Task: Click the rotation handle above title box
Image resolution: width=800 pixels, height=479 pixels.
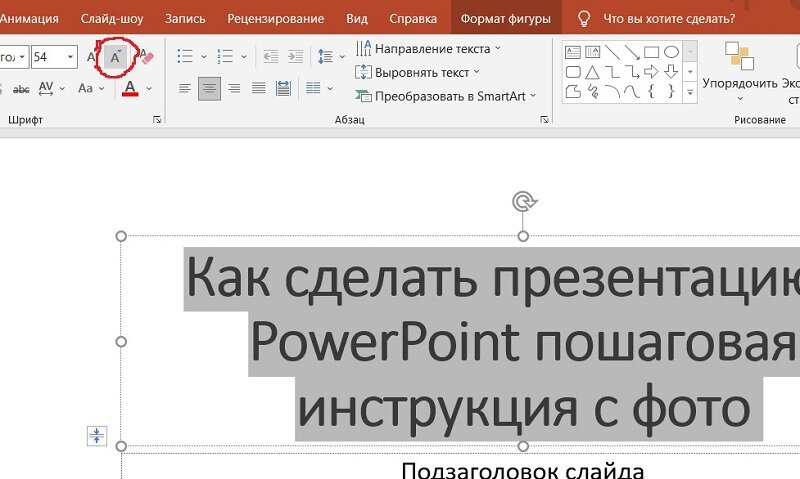Action: click(524, 201)
